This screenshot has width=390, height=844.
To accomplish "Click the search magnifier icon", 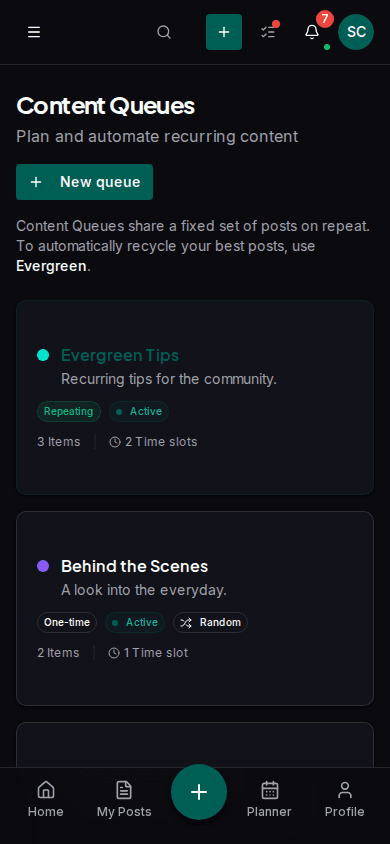I will click(164, 32).
